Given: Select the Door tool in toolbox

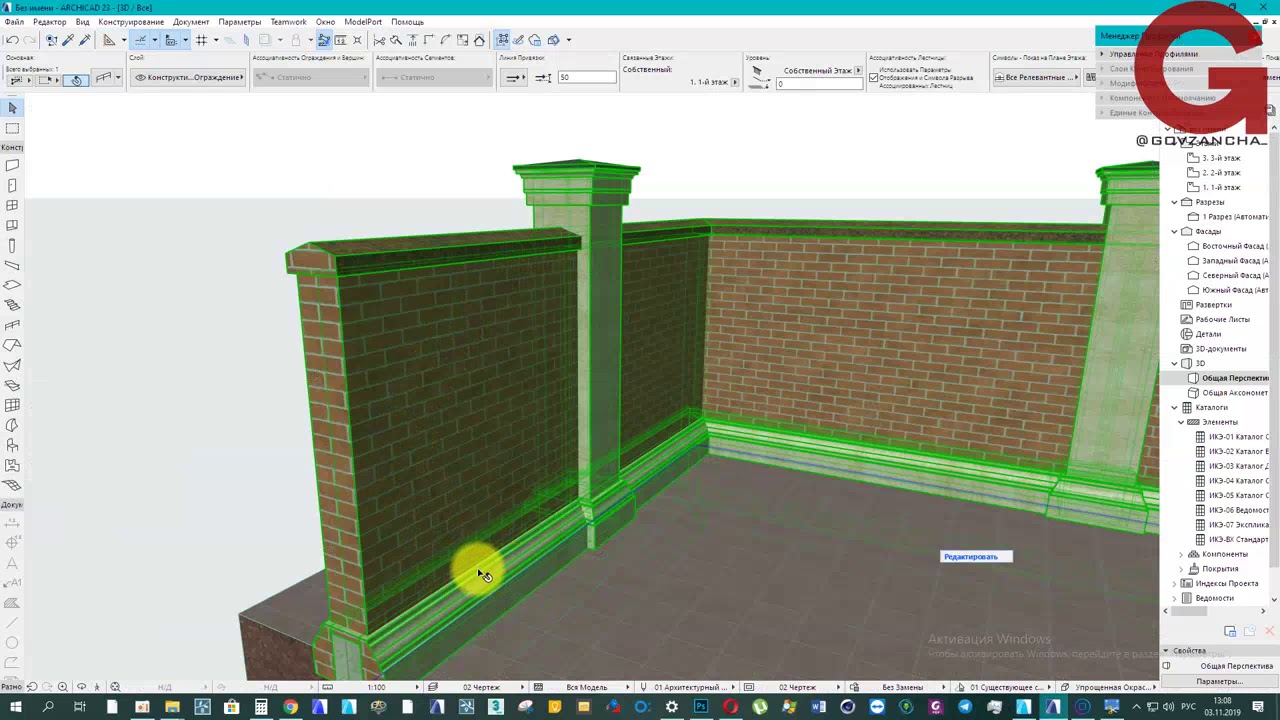Looking at the screenshot, I should click(12, 185).
